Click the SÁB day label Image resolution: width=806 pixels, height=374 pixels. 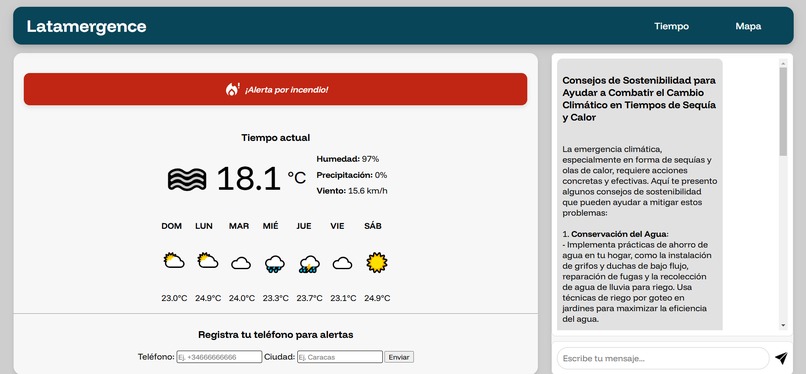[x=373, y=226]
